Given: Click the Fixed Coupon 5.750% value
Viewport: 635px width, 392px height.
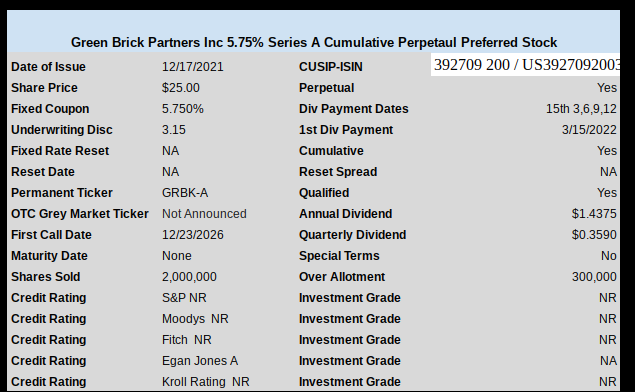Looking at the screenshot, I should click(x=183, y=109).
